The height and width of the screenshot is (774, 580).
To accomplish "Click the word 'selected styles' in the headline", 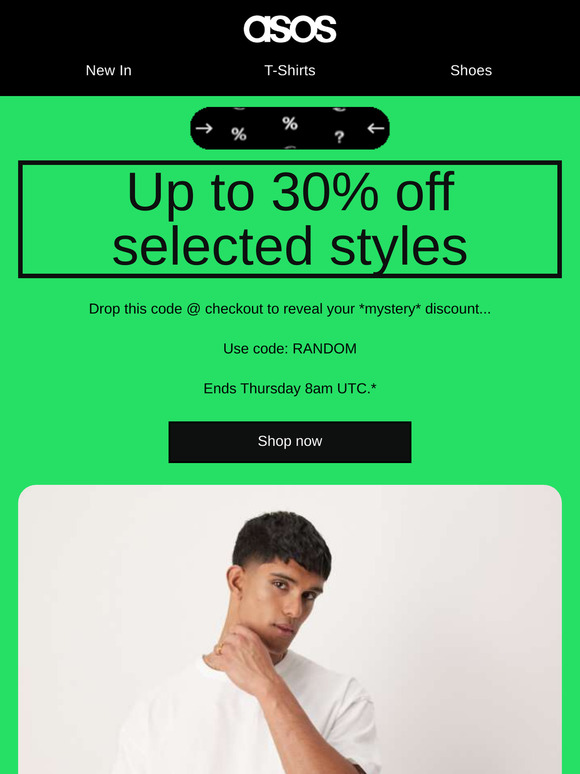I will tap(290, 246).
